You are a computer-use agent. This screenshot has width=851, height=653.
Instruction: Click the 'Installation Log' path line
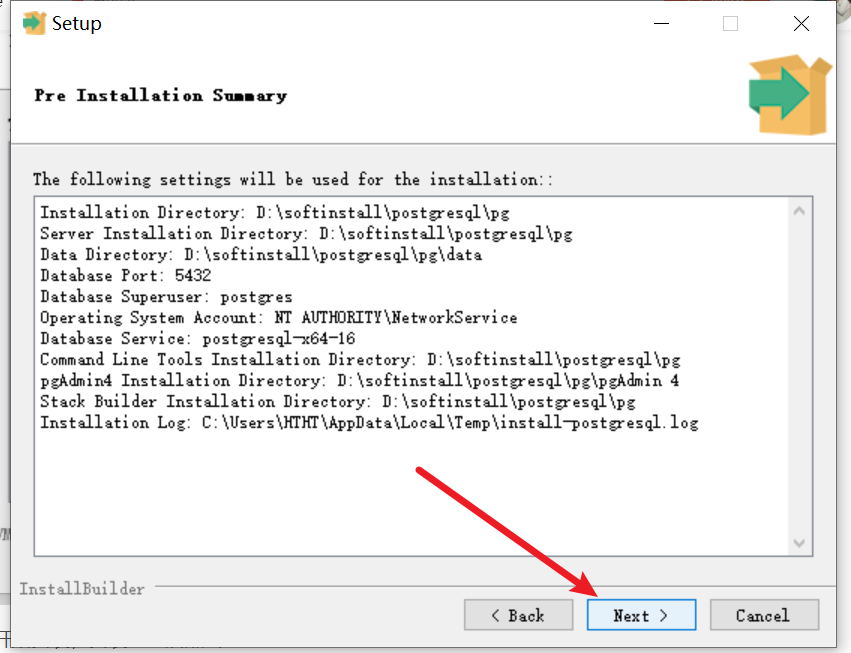[x=369, y=422]
